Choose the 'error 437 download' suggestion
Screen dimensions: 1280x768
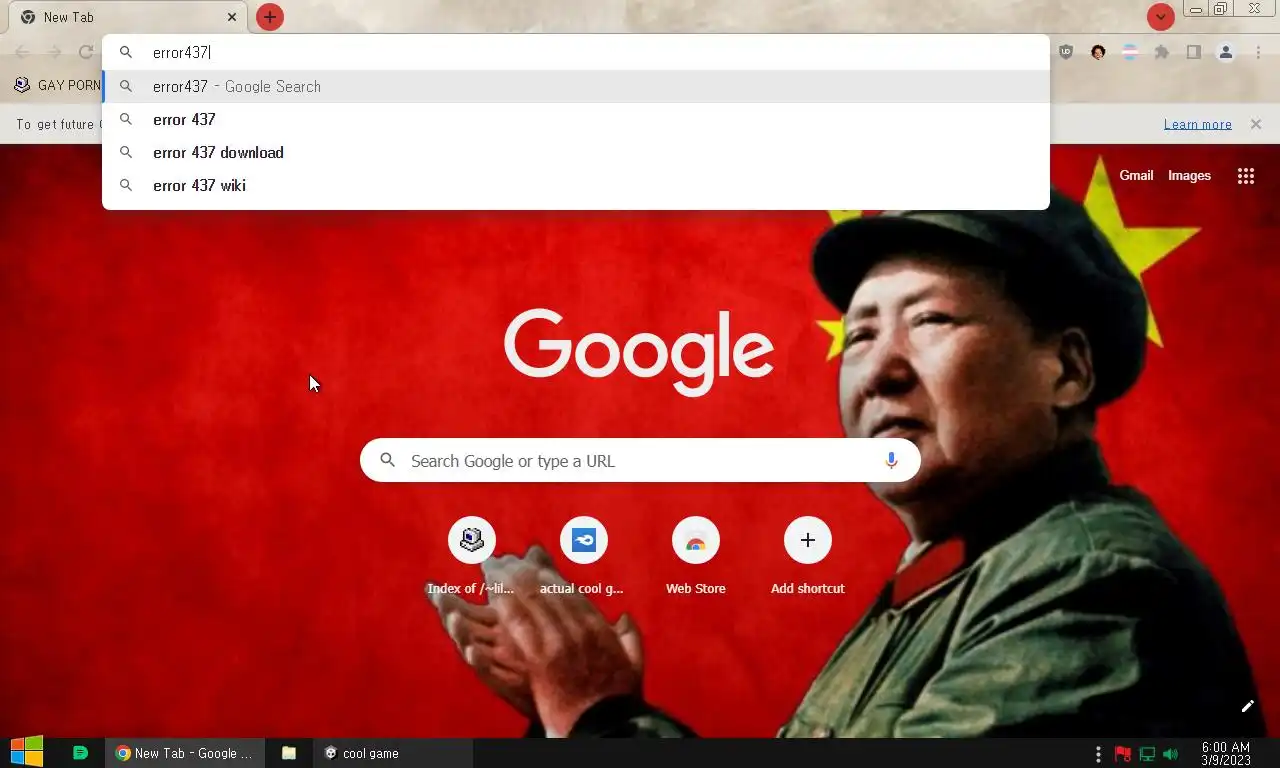[576, 152]
